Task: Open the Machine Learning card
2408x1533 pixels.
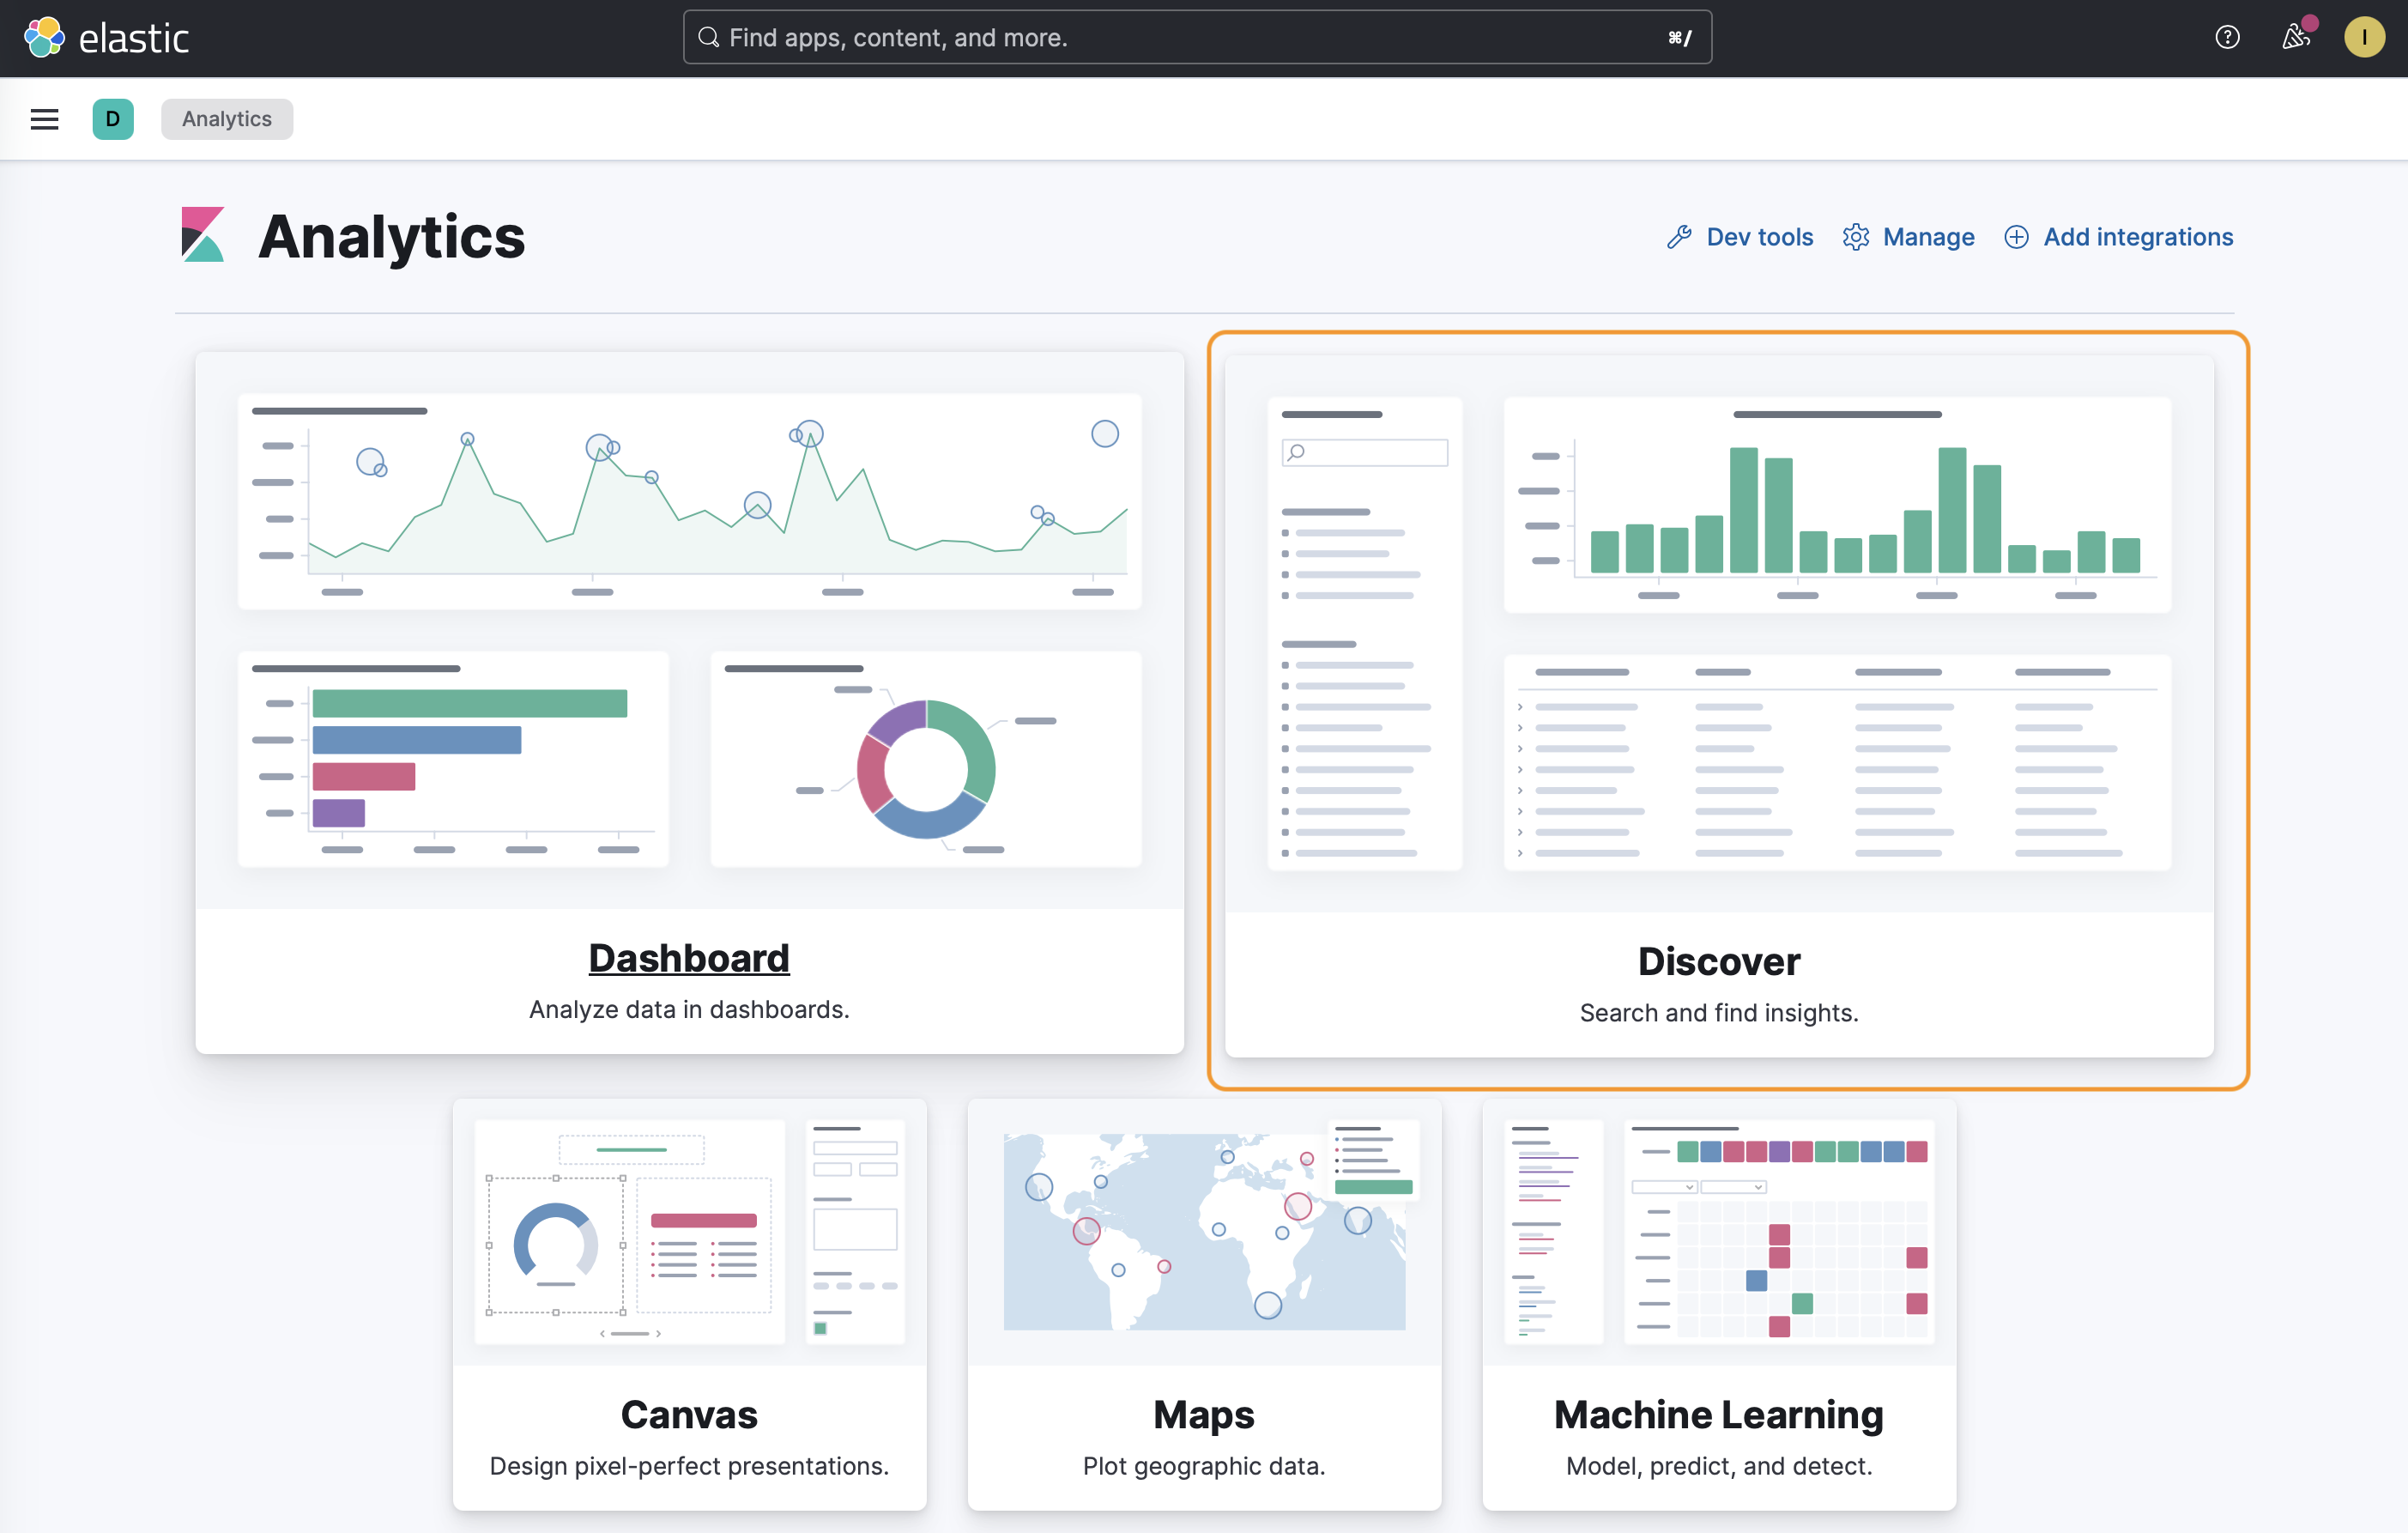Action: coord(1718,1414)
